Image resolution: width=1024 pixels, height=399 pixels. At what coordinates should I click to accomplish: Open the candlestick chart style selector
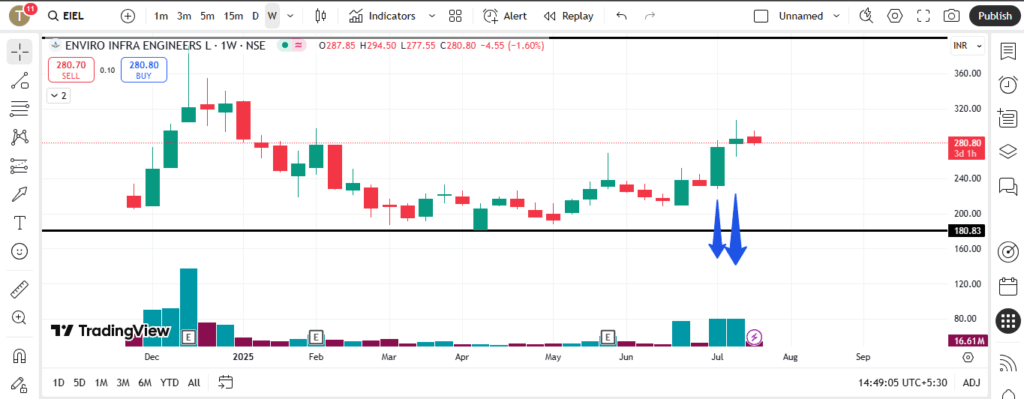320,16
